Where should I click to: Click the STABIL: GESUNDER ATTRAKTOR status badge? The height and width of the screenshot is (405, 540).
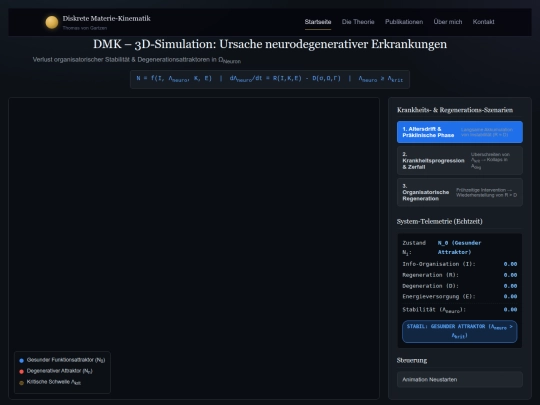click(460, 331)
